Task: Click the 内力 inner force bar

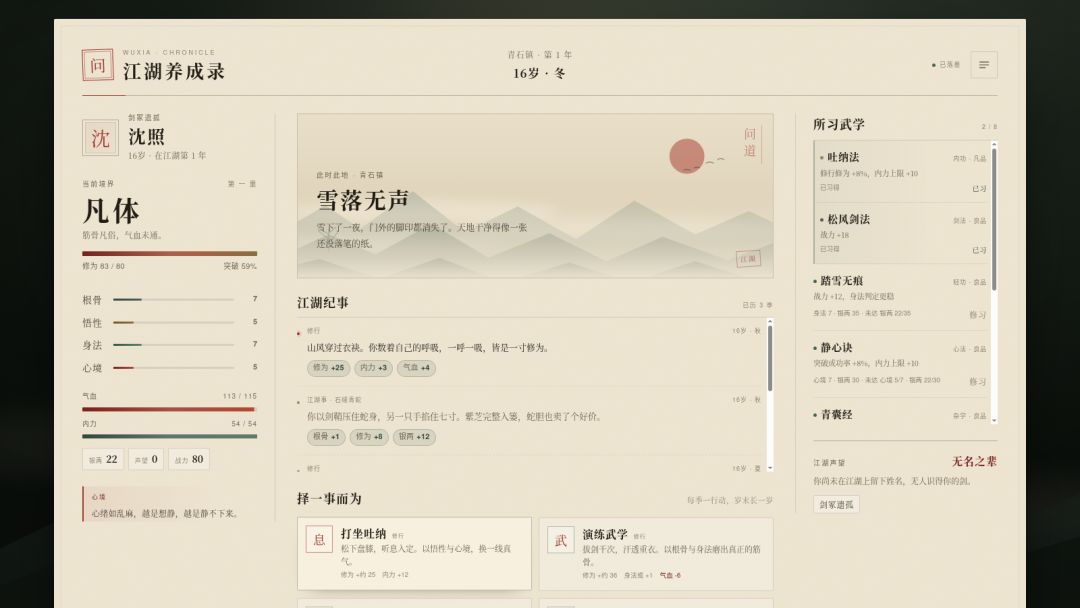Action: pyautogui.click(x=169, y=436)
